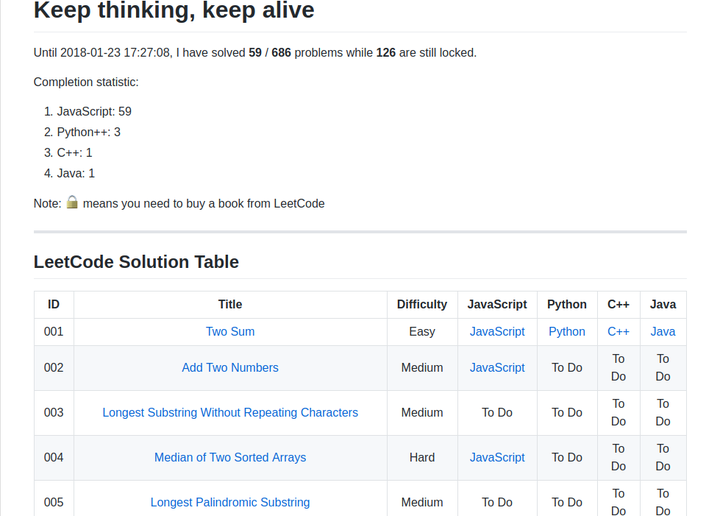Select the ID cell 001

(x=54, y=331)
